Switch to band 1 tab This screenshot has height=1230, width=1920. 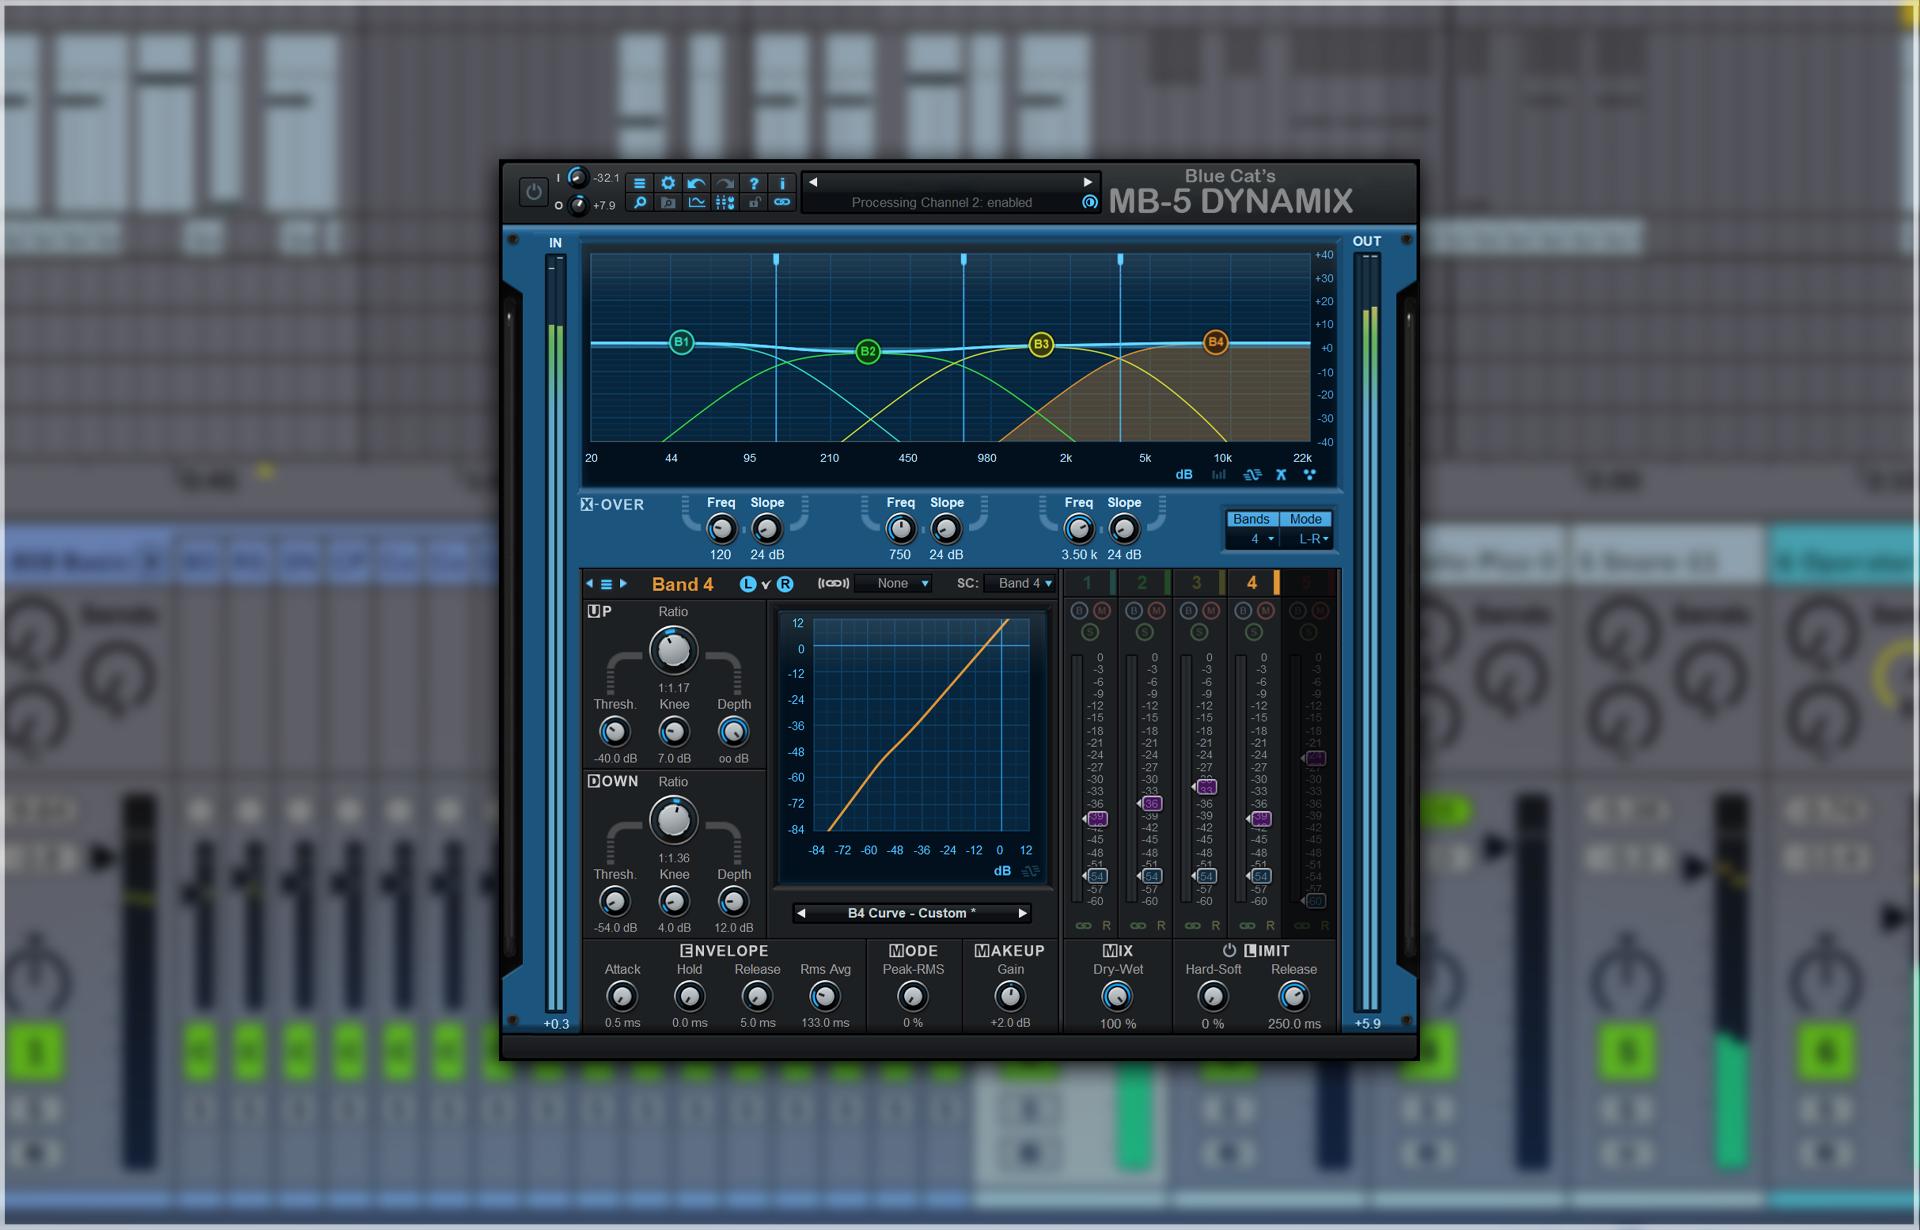[1087, 583]
